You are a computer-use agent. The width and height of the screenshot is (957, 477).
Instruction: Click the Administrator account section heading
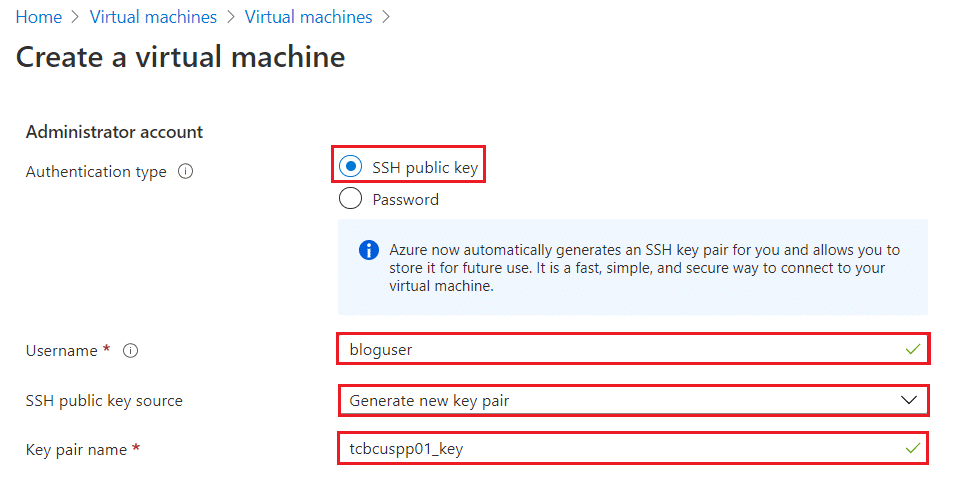pos(114,132)
